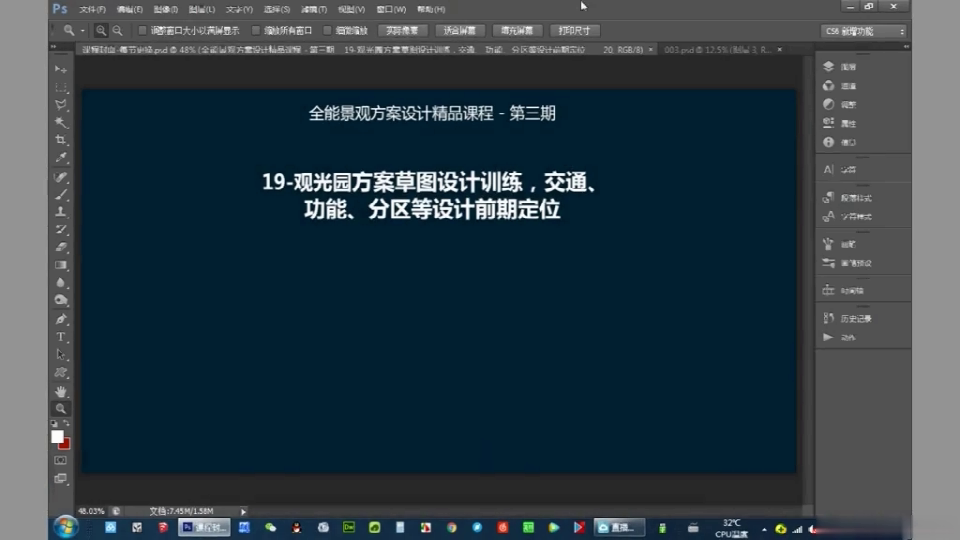Image resolution: width=960 pixels, height=540 pixels.
Task: Choose the Eyedropper tool
Action: coord(61,157)
